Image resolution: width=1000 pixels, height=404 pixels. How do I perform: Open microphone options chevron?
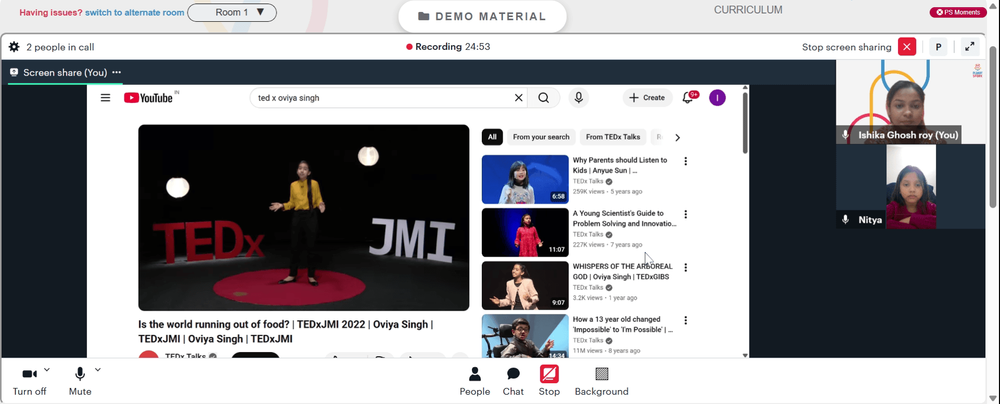click(x=98, y=370)
